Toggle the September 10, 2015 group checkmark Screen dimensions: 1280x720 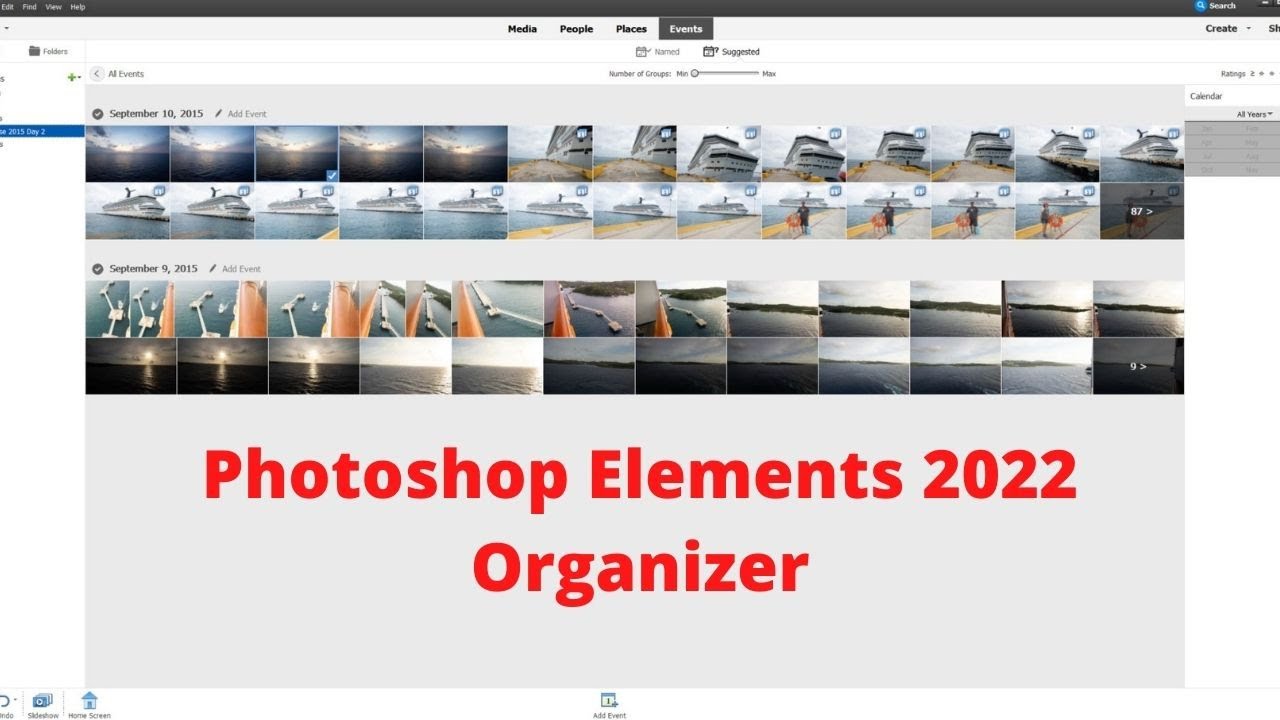[x=98, y=114]
